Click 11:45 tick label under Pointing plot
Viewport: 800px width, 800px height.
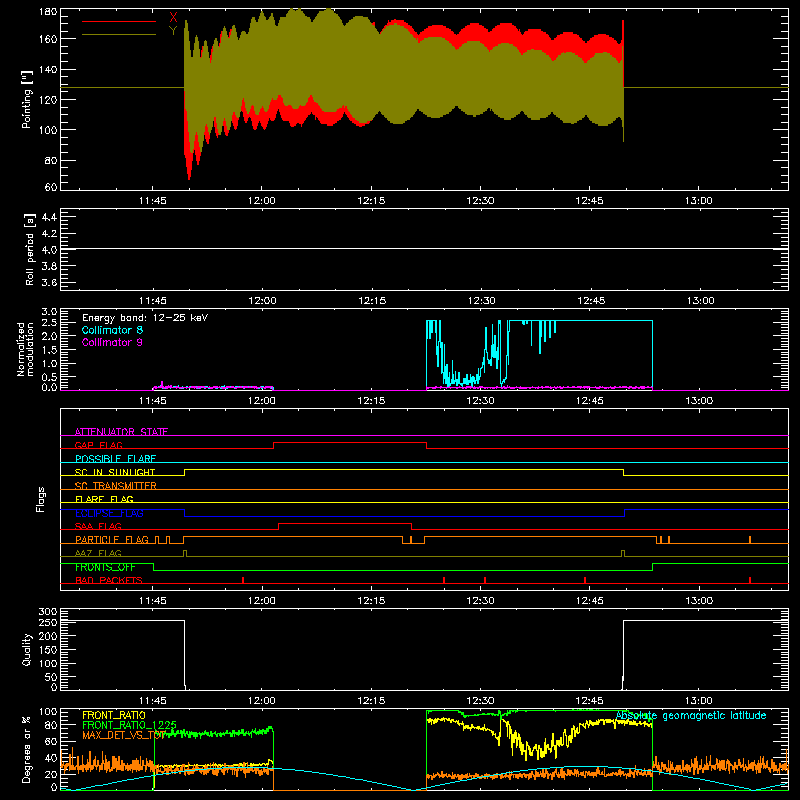(153, 201)
